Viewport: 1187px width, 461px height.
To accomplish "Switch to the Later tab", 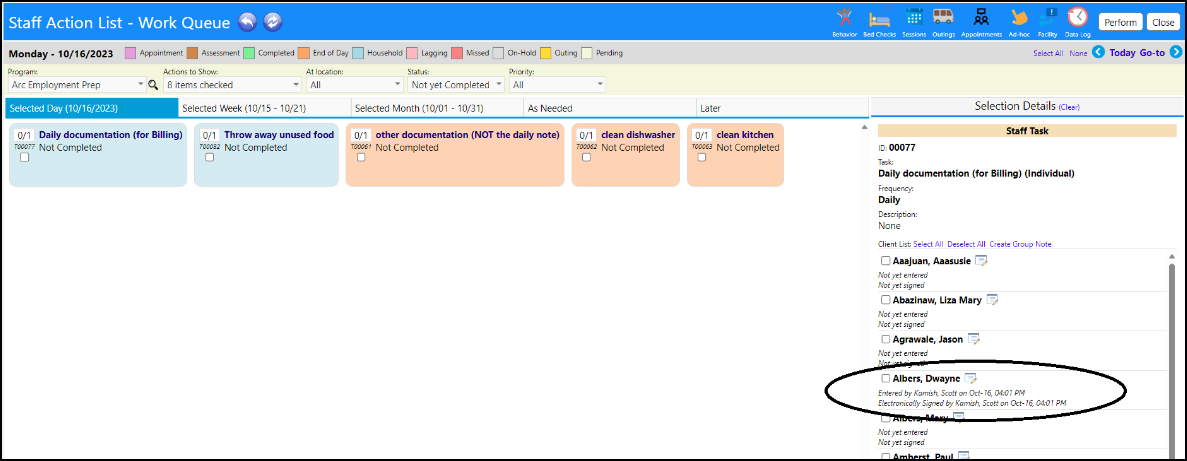I will 782,108.
